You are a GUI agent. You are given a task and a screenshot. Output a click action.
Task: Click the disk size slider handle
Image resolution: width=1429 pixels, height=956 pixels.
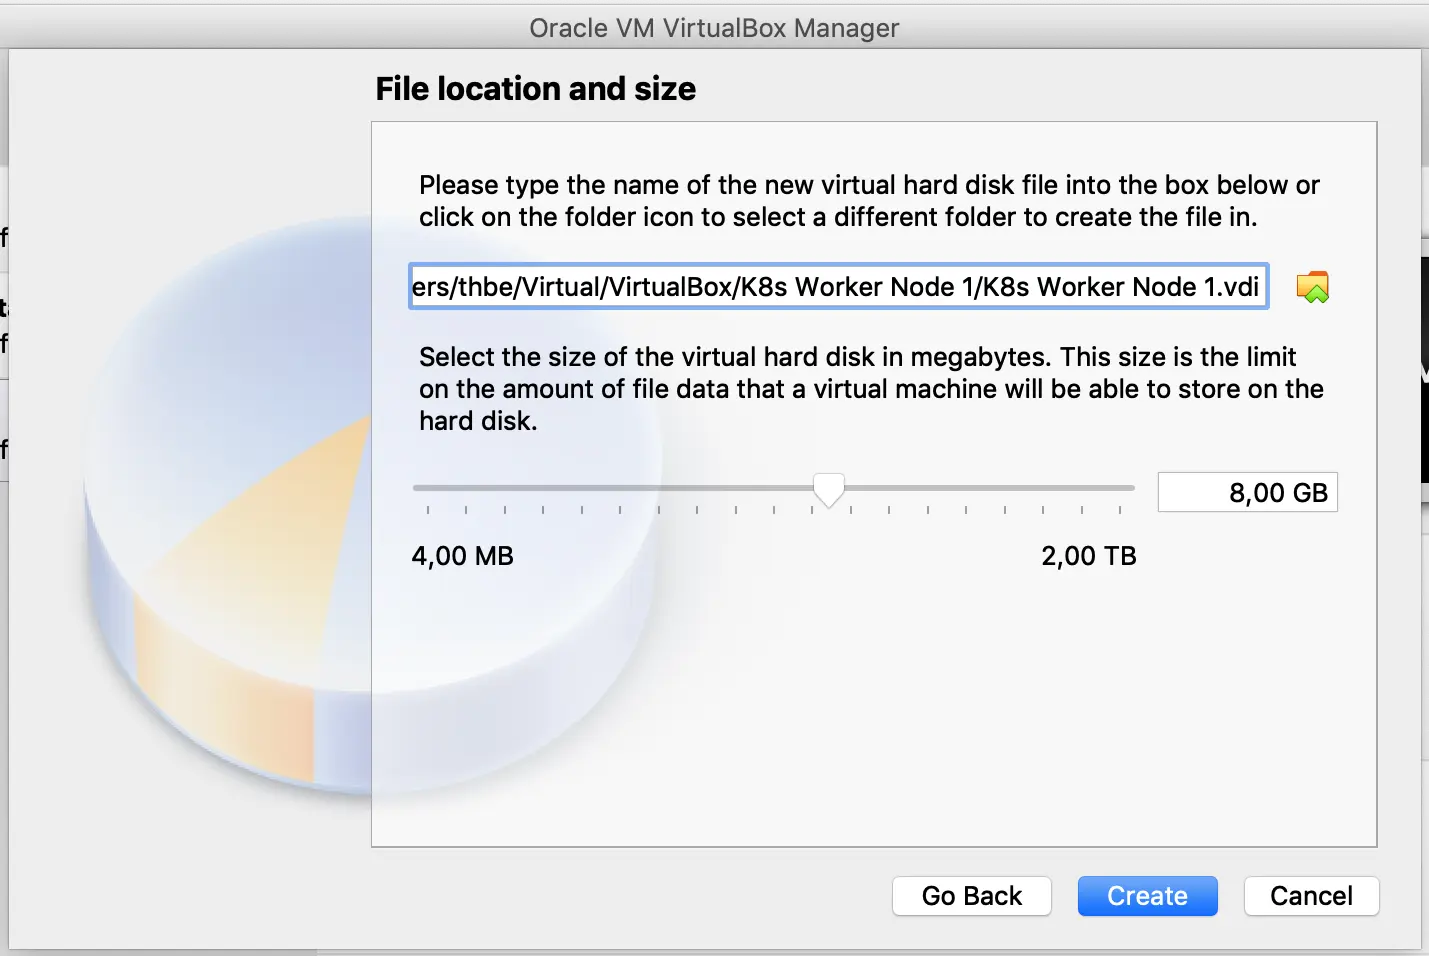point(828,490)
